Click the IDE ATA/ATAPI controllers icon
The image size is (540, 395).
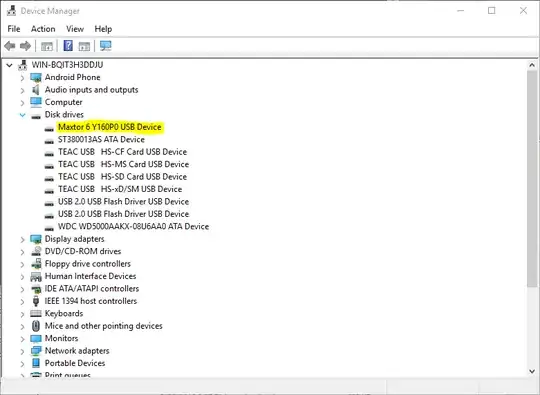(36, 289)
